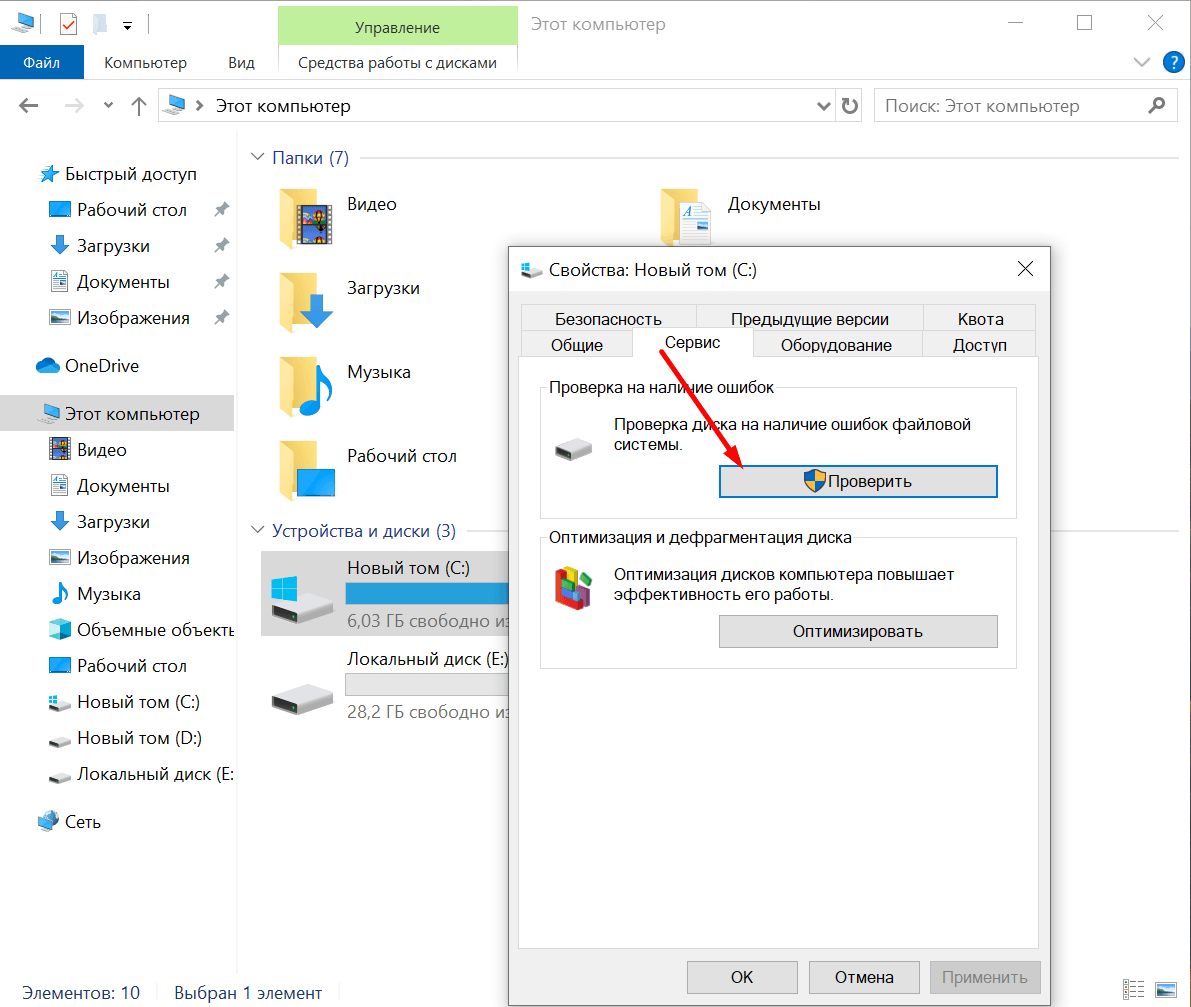1191x1007 pixels.
Task: Open Средства работы с дисками tab
Action: [397, 63]
